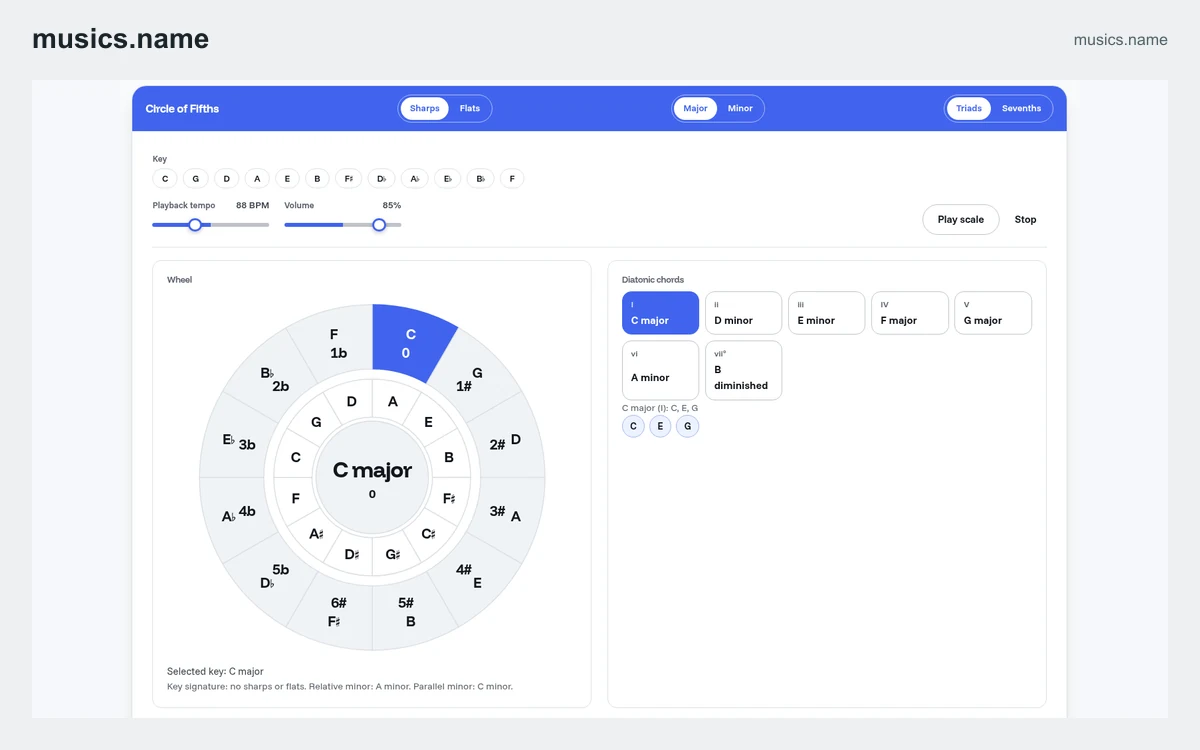The width and height of the screenshot is (1200, 750).
Task: Select the F 1b wheel segment
Action: (x=337, y=343)
